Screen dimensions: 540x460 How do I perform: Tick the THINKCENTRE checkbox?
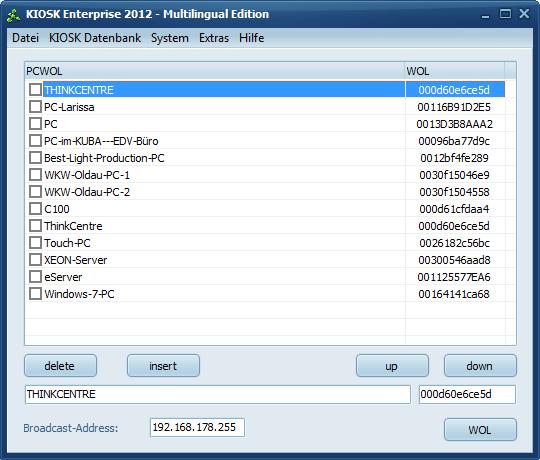pyautogui.click(x=35, y=90)
